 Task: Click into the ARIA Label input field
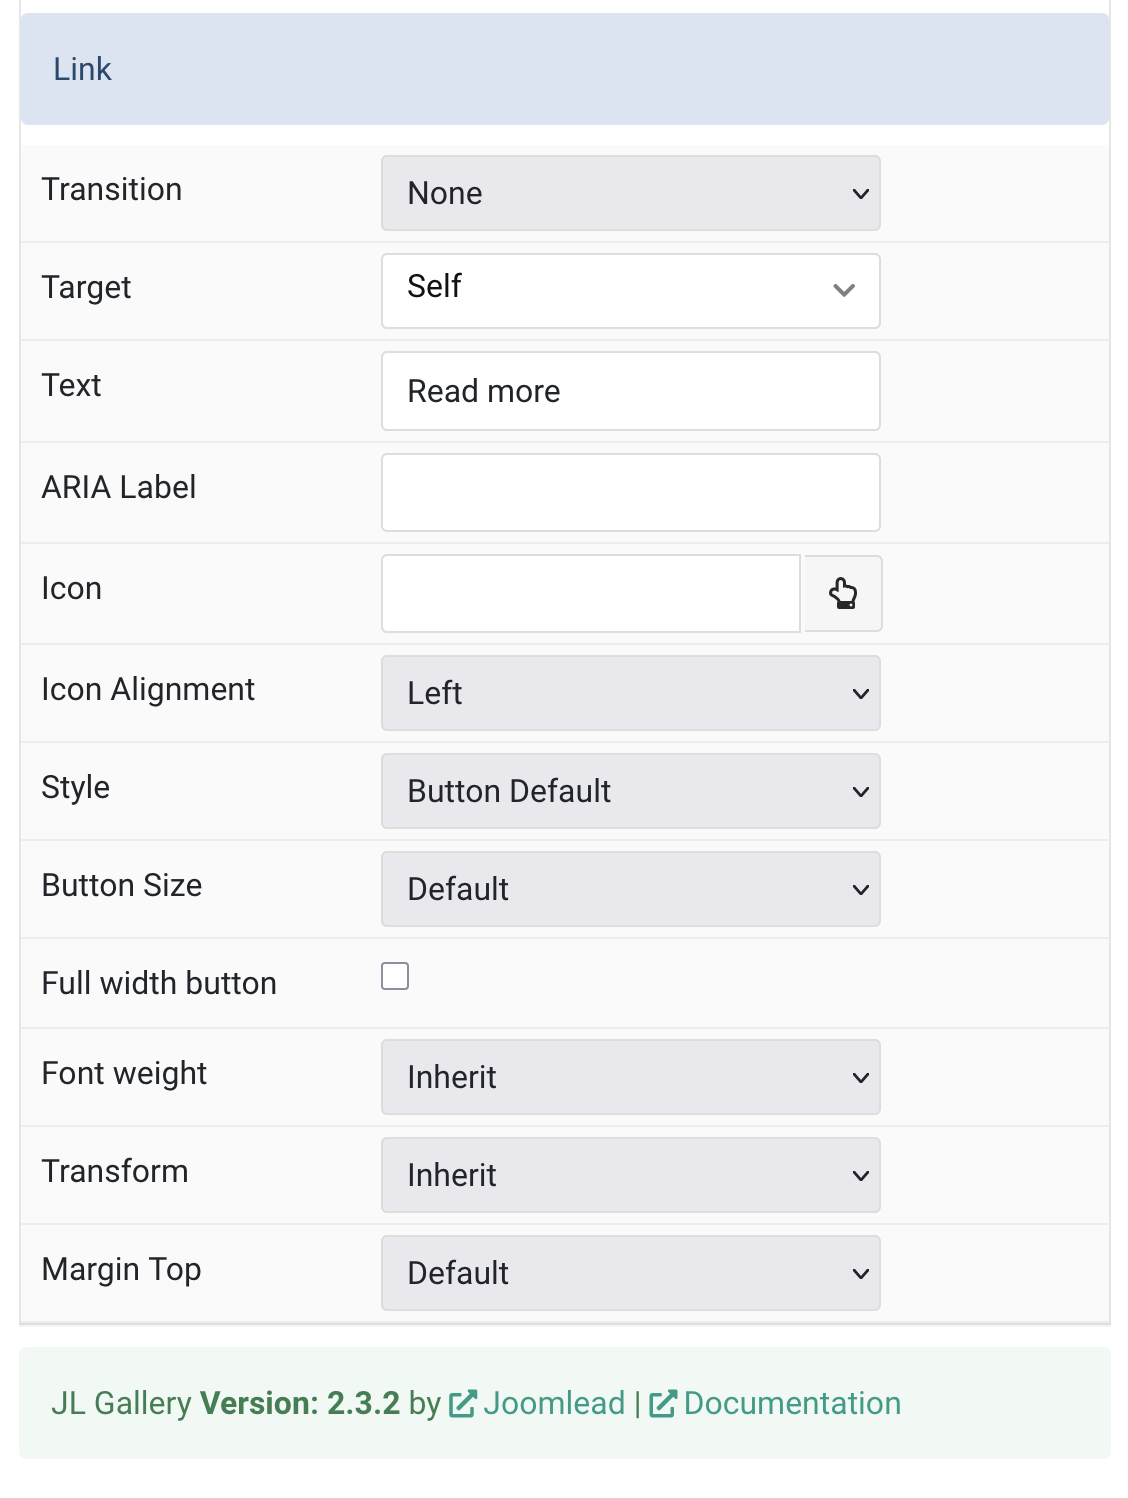tap(631, 493)
